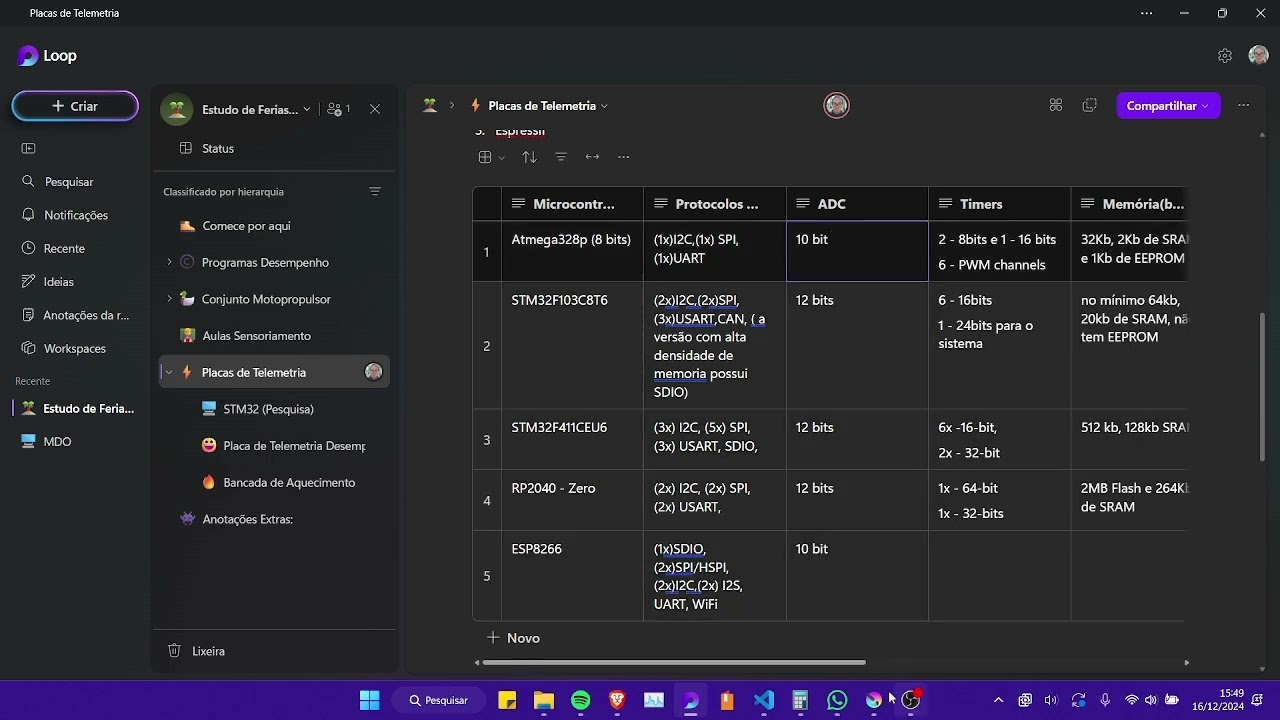Open page more options ellipsis
The height and width of the screenshot is (720, 1280).
(x=1244, y=105)
